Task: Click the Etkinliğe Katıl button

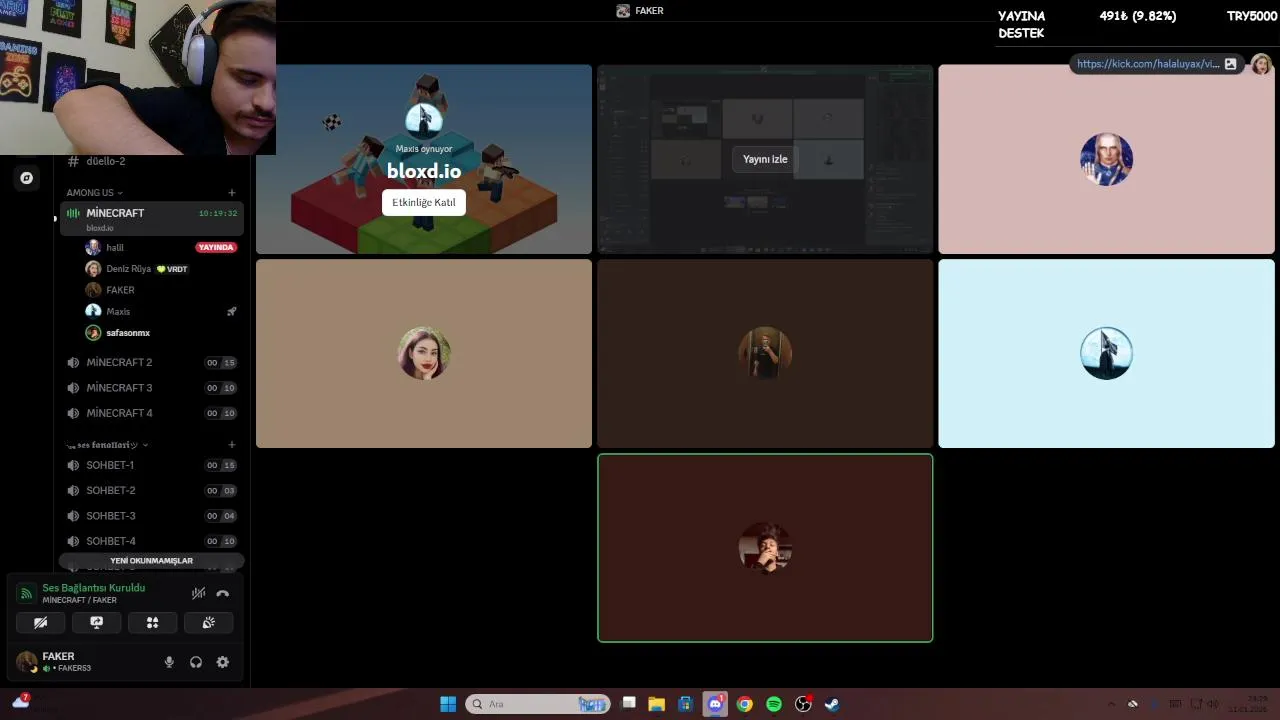Action: coord(424,203)
